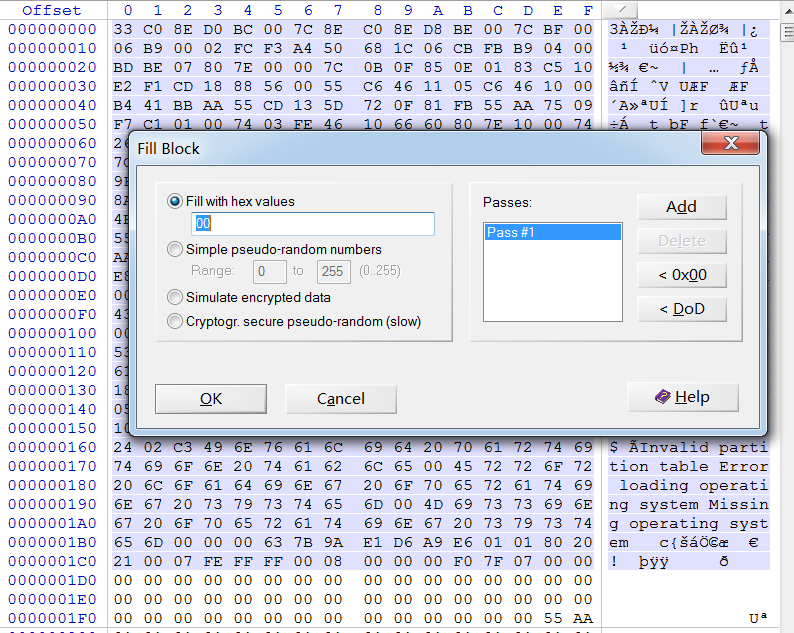Select Pass #1 in the Passes list
The width and height of the screenshot is (794, 633).
(x=552, y=232)
